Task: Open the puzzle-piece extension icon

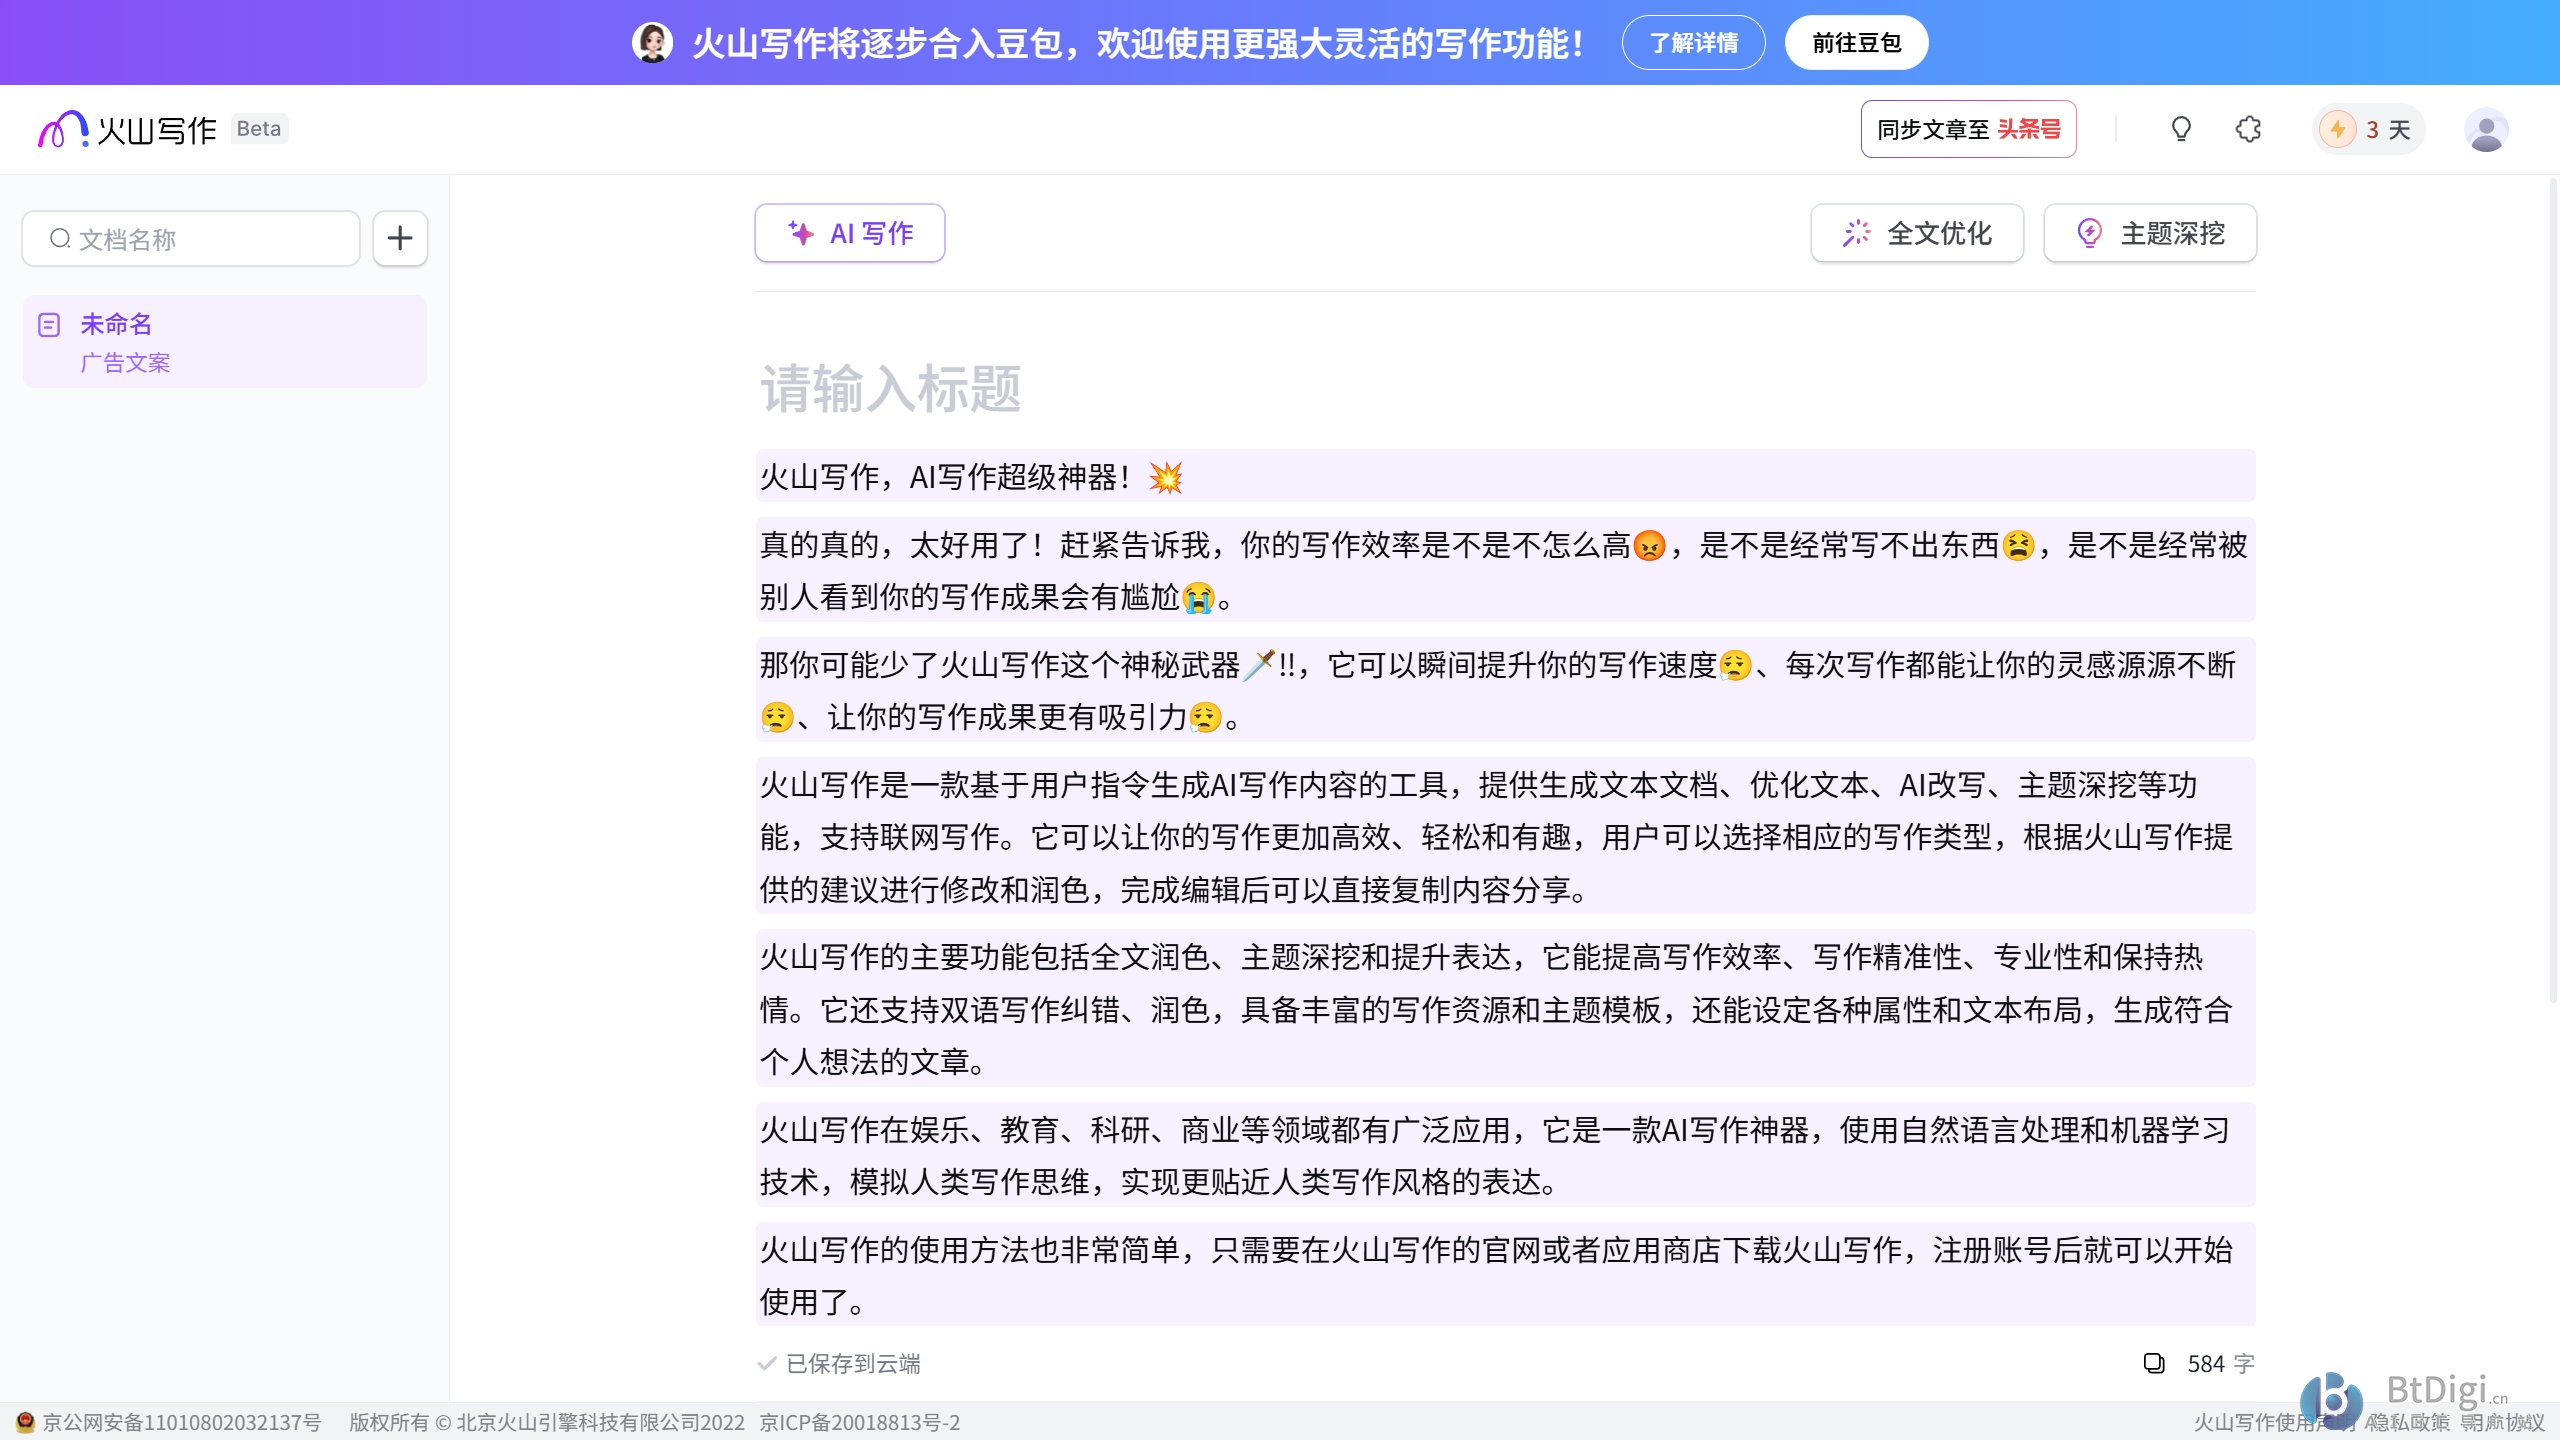Action: (x=2248, y=129)
